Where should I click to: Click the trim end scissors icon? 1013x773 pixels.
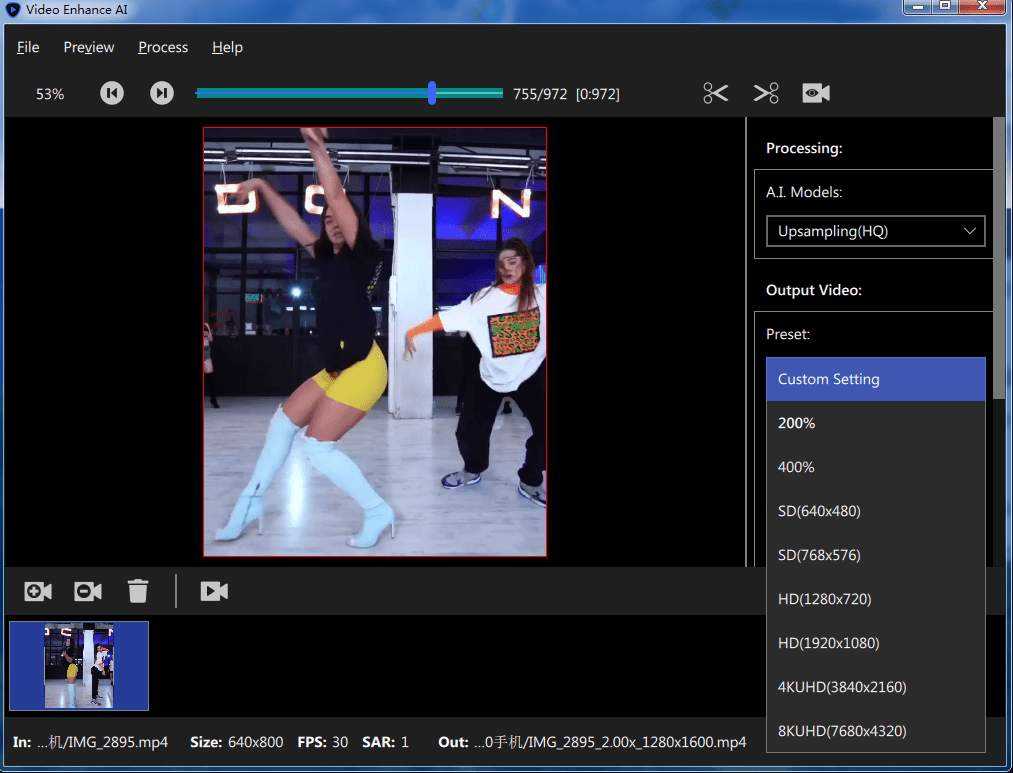(x=766, y=93)
